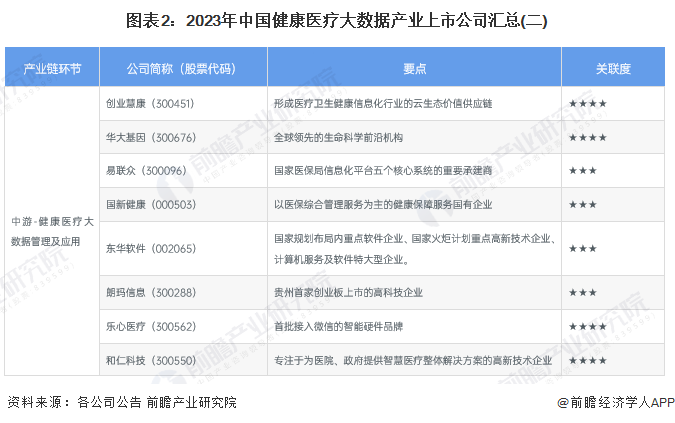Select the 产业链环节 column header
Screen dimensions: 675x423
tap(52, 68)
